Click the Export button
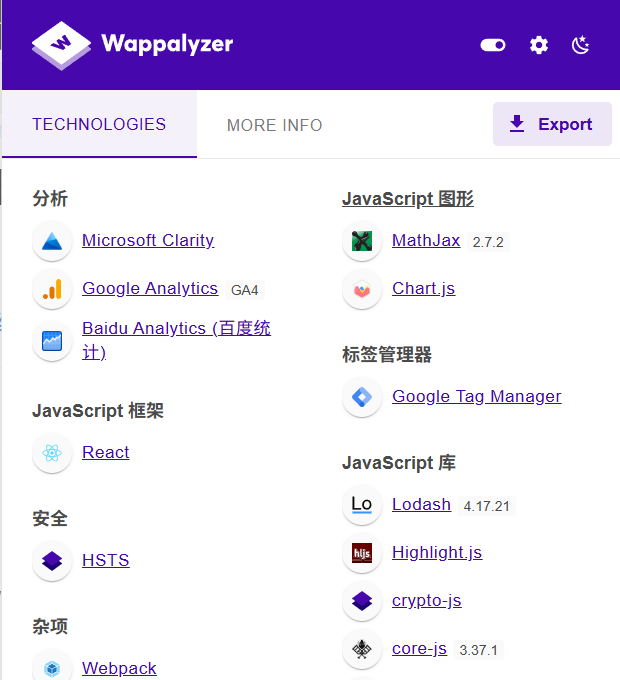The image size is (620, 680). click(552, 124)
